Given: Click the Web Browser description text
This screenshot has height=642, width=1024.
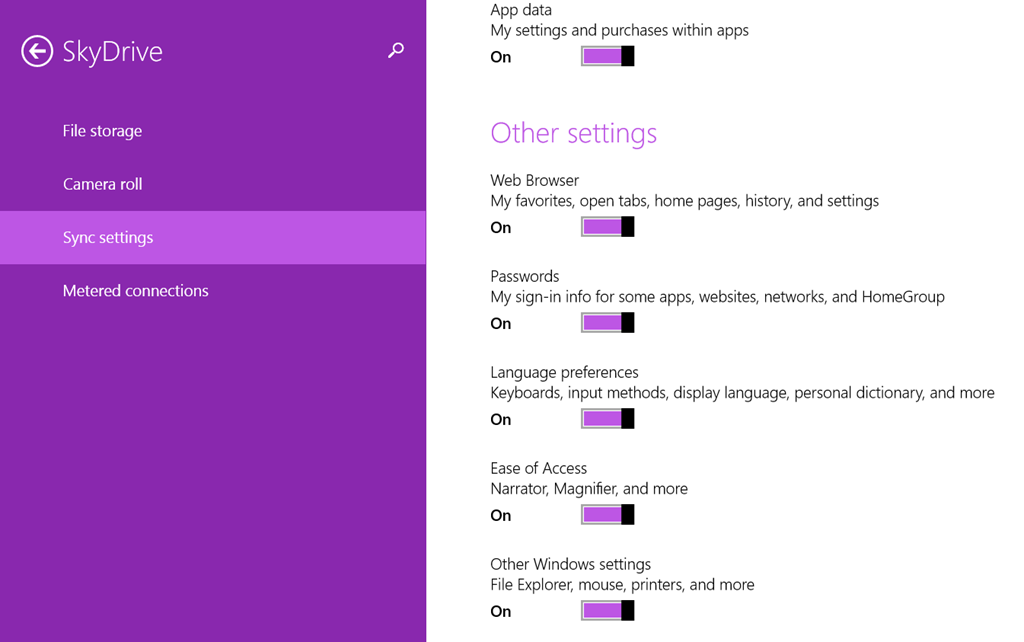Looking at the screenshot, I should pos(684,201).
